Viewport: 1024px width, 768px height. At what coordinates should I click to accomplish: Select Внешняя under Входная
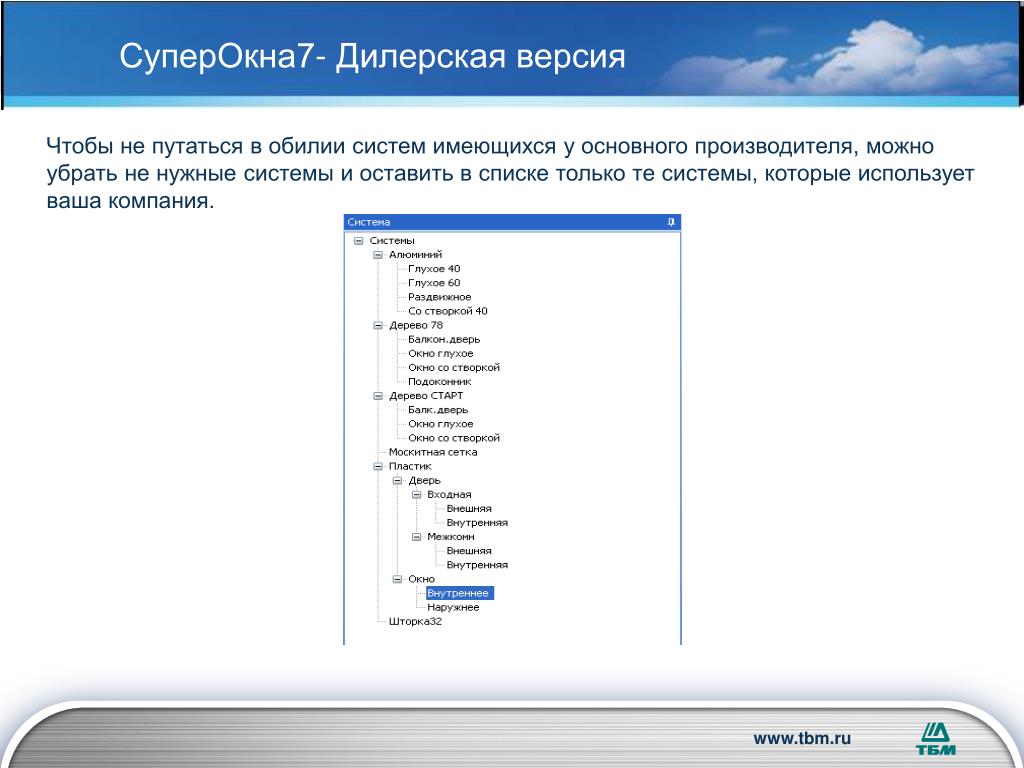(469, 509)
